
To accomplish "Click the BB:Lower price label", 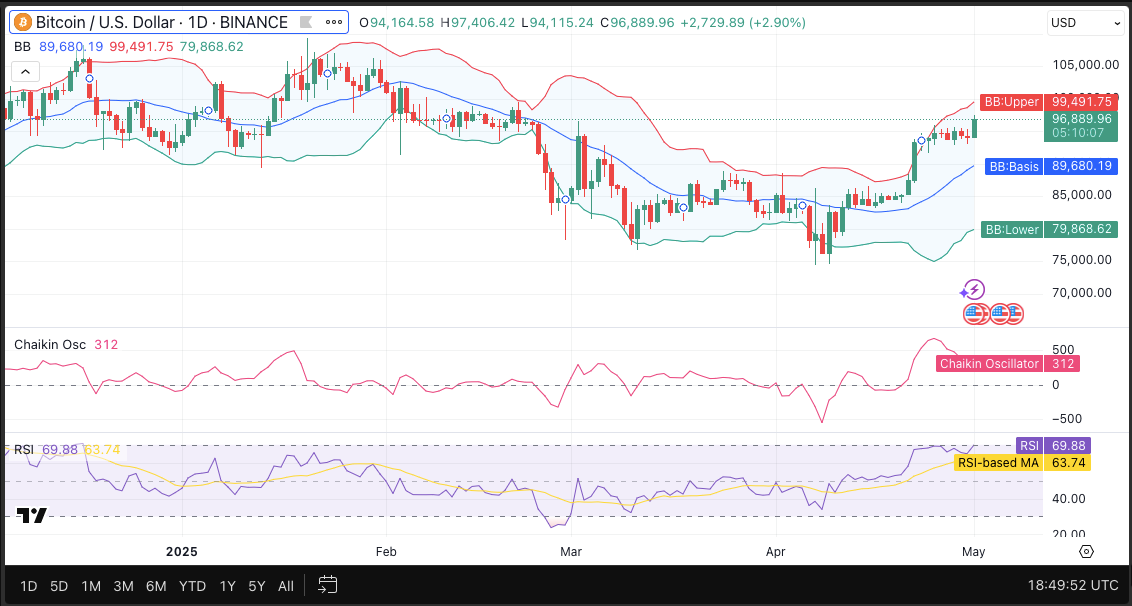I will pos(1011,230).
